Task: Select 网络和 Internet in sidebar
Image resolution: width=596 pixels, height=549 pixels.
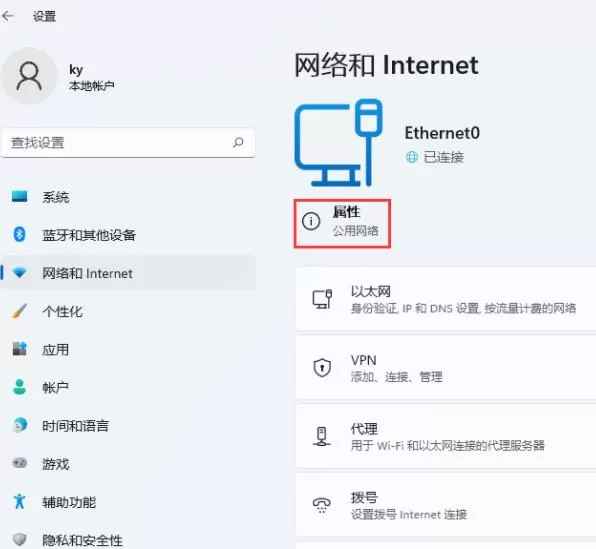Action: pyautogui.click(x=128, y=273)
